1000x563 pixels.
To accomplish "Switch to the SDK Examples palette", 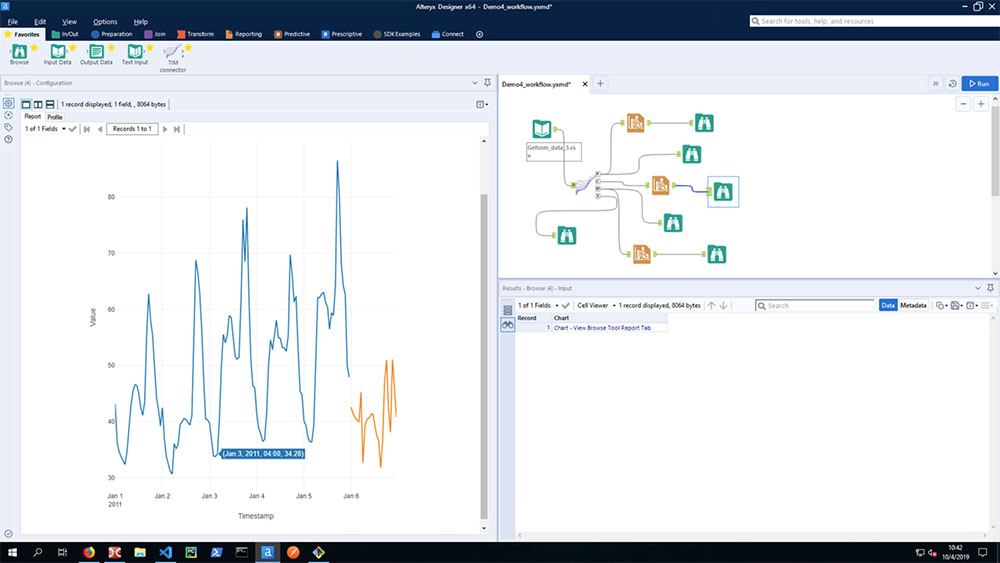I will [x=397, y=34].
